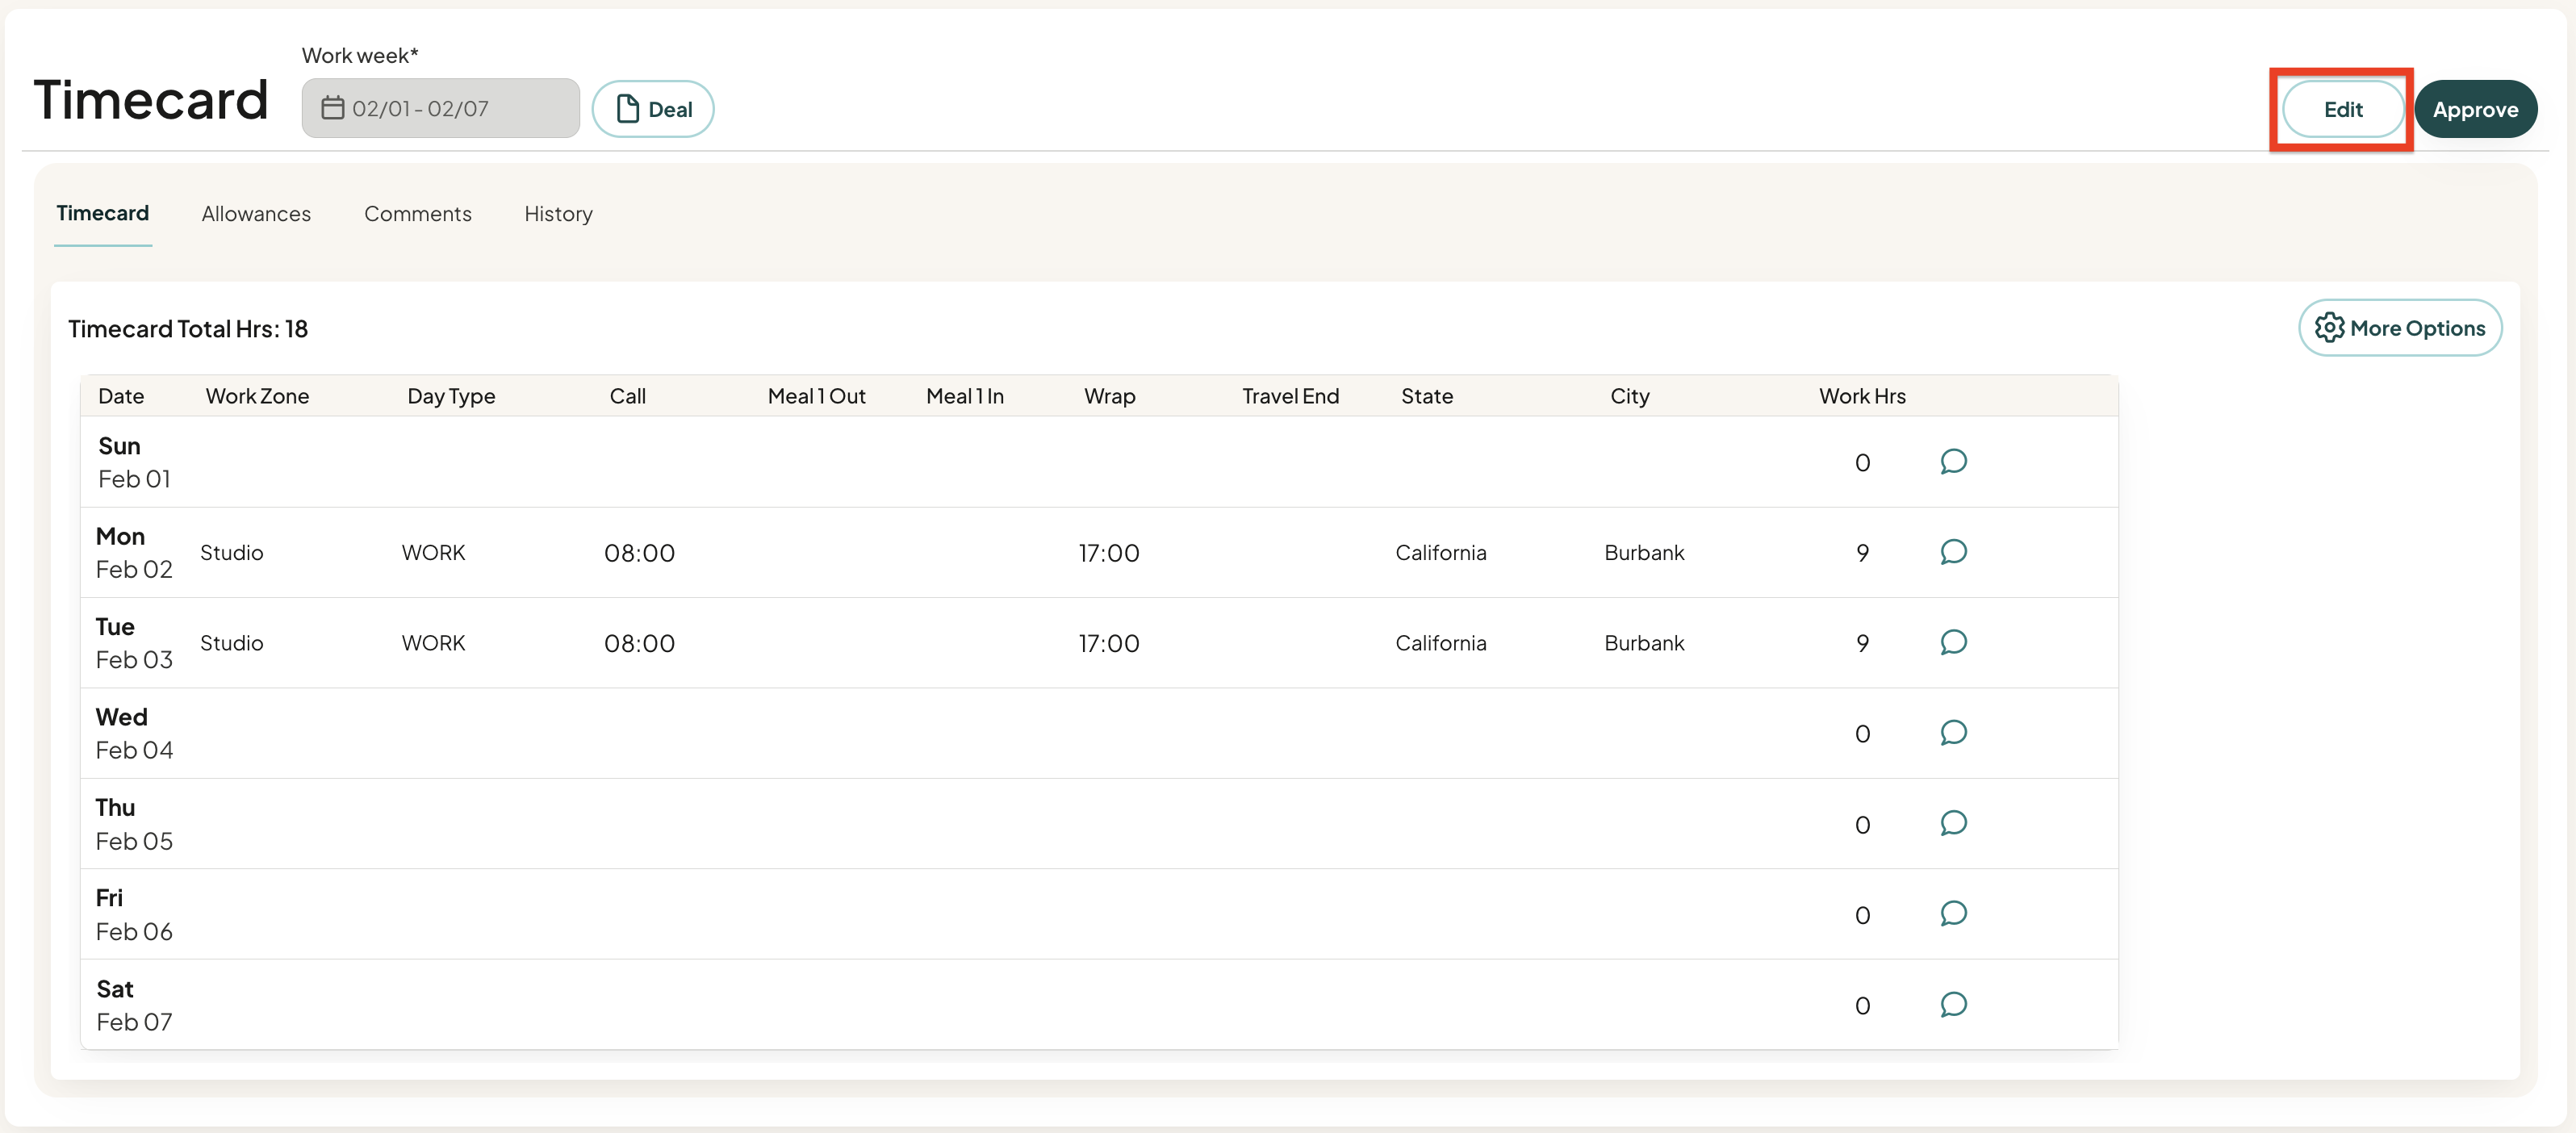Select Studio work zone in Mon Feb 02 row
This screenshot has width=2576, height=1133.
click(x=231, y=552)
